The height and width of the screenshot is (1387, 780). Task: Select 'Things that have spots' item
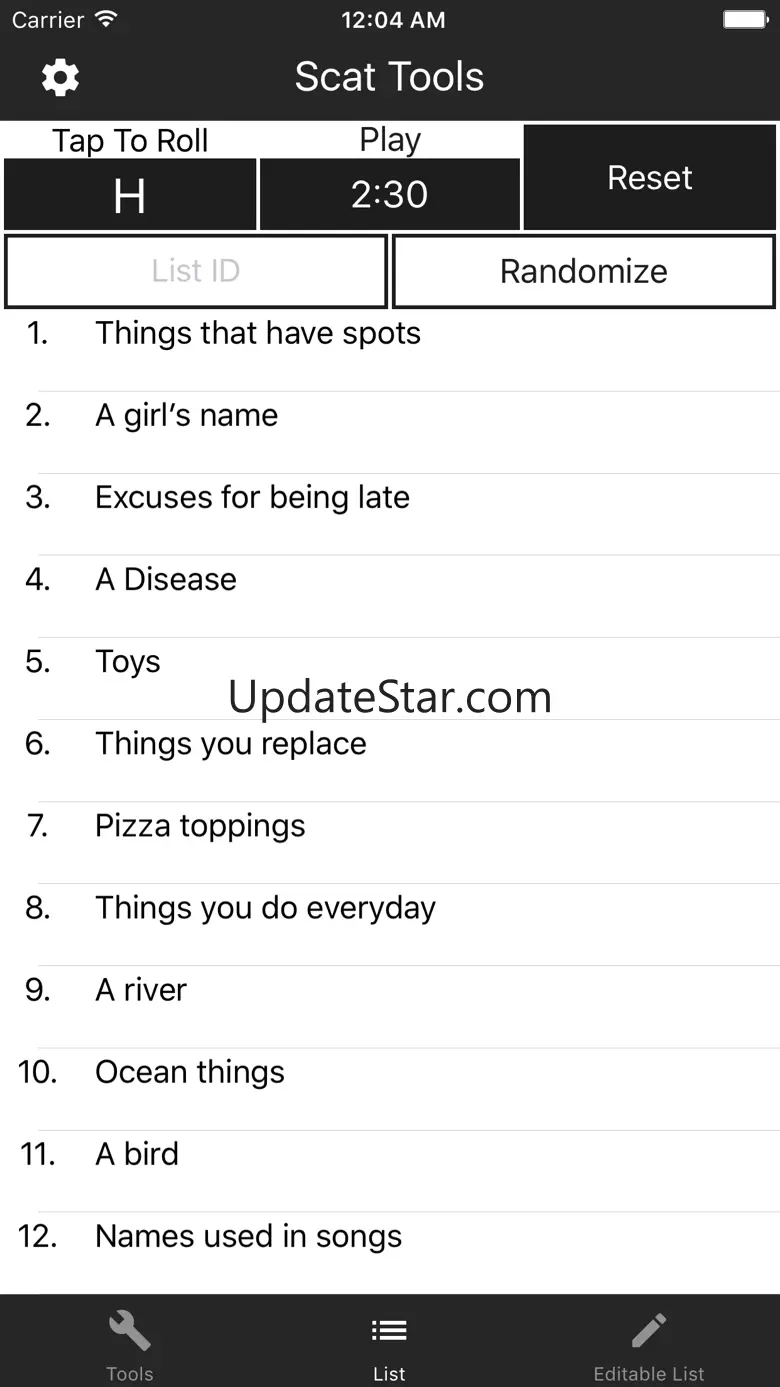click(258, 334)
